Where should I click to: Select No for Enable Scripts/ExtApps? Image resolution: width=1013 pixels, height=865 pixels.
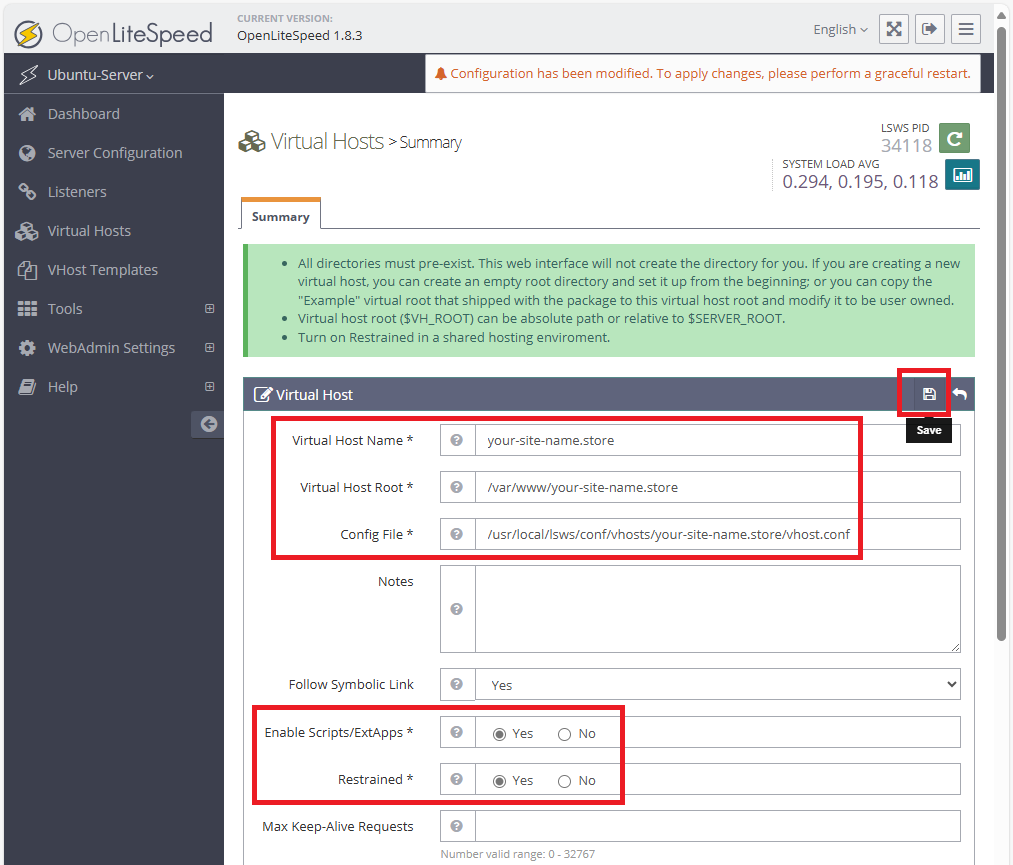point(565,735)
